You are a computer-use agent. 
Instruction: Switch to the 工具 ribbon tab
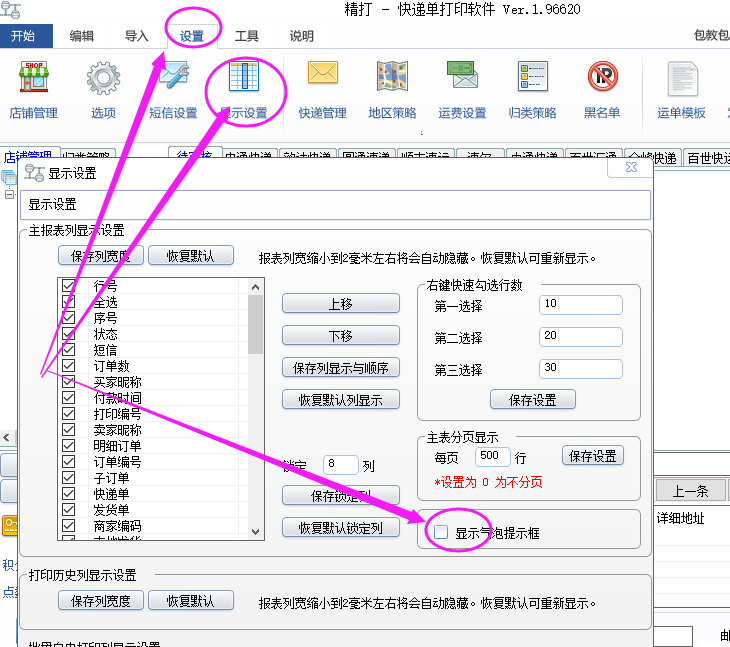click(246, 36)
